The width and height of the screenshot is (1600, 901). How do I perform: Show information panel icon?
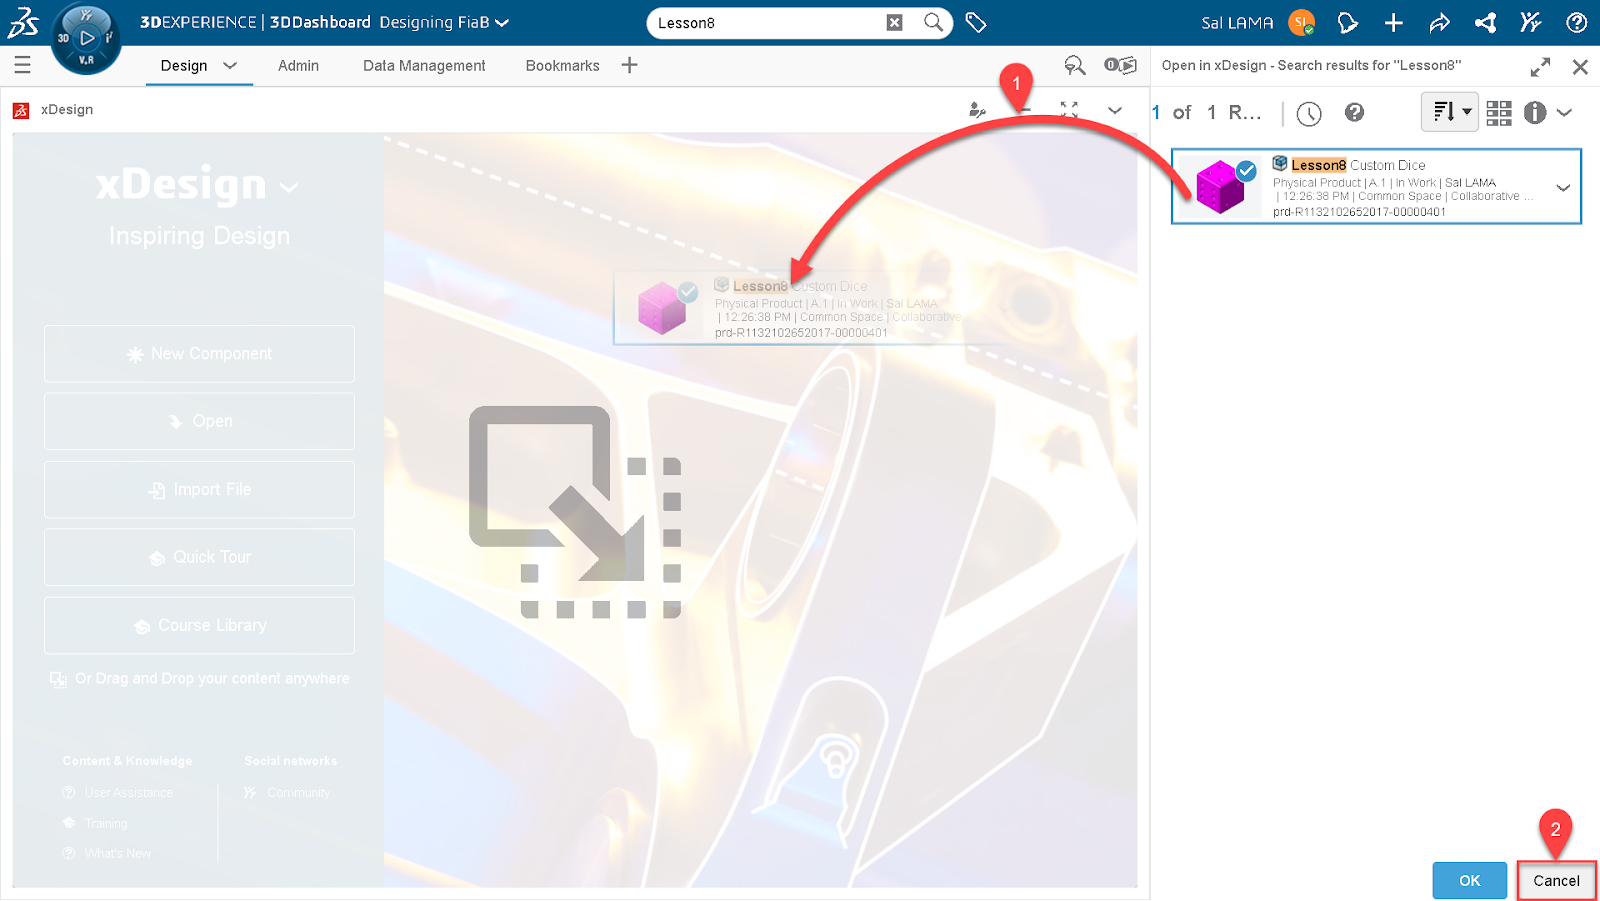[1535, 112]
